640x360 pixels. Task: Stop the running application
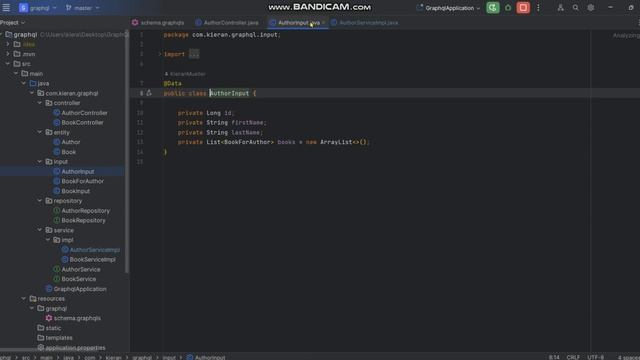pos(523,8)
